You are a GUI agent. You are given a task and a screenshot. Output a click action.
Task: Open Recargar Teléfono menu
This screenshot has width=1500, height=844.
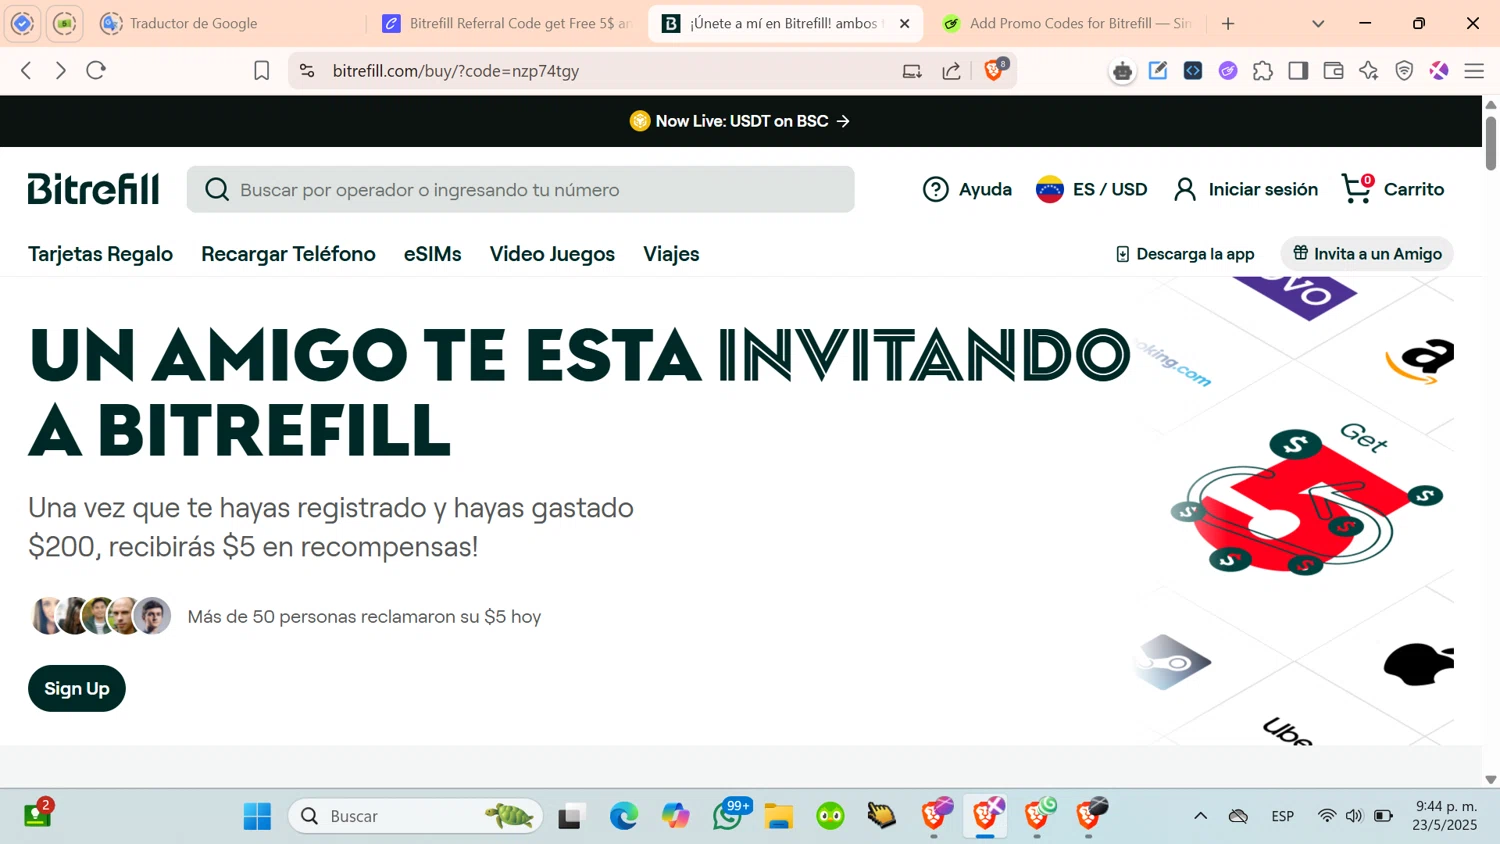click(288, 254)
